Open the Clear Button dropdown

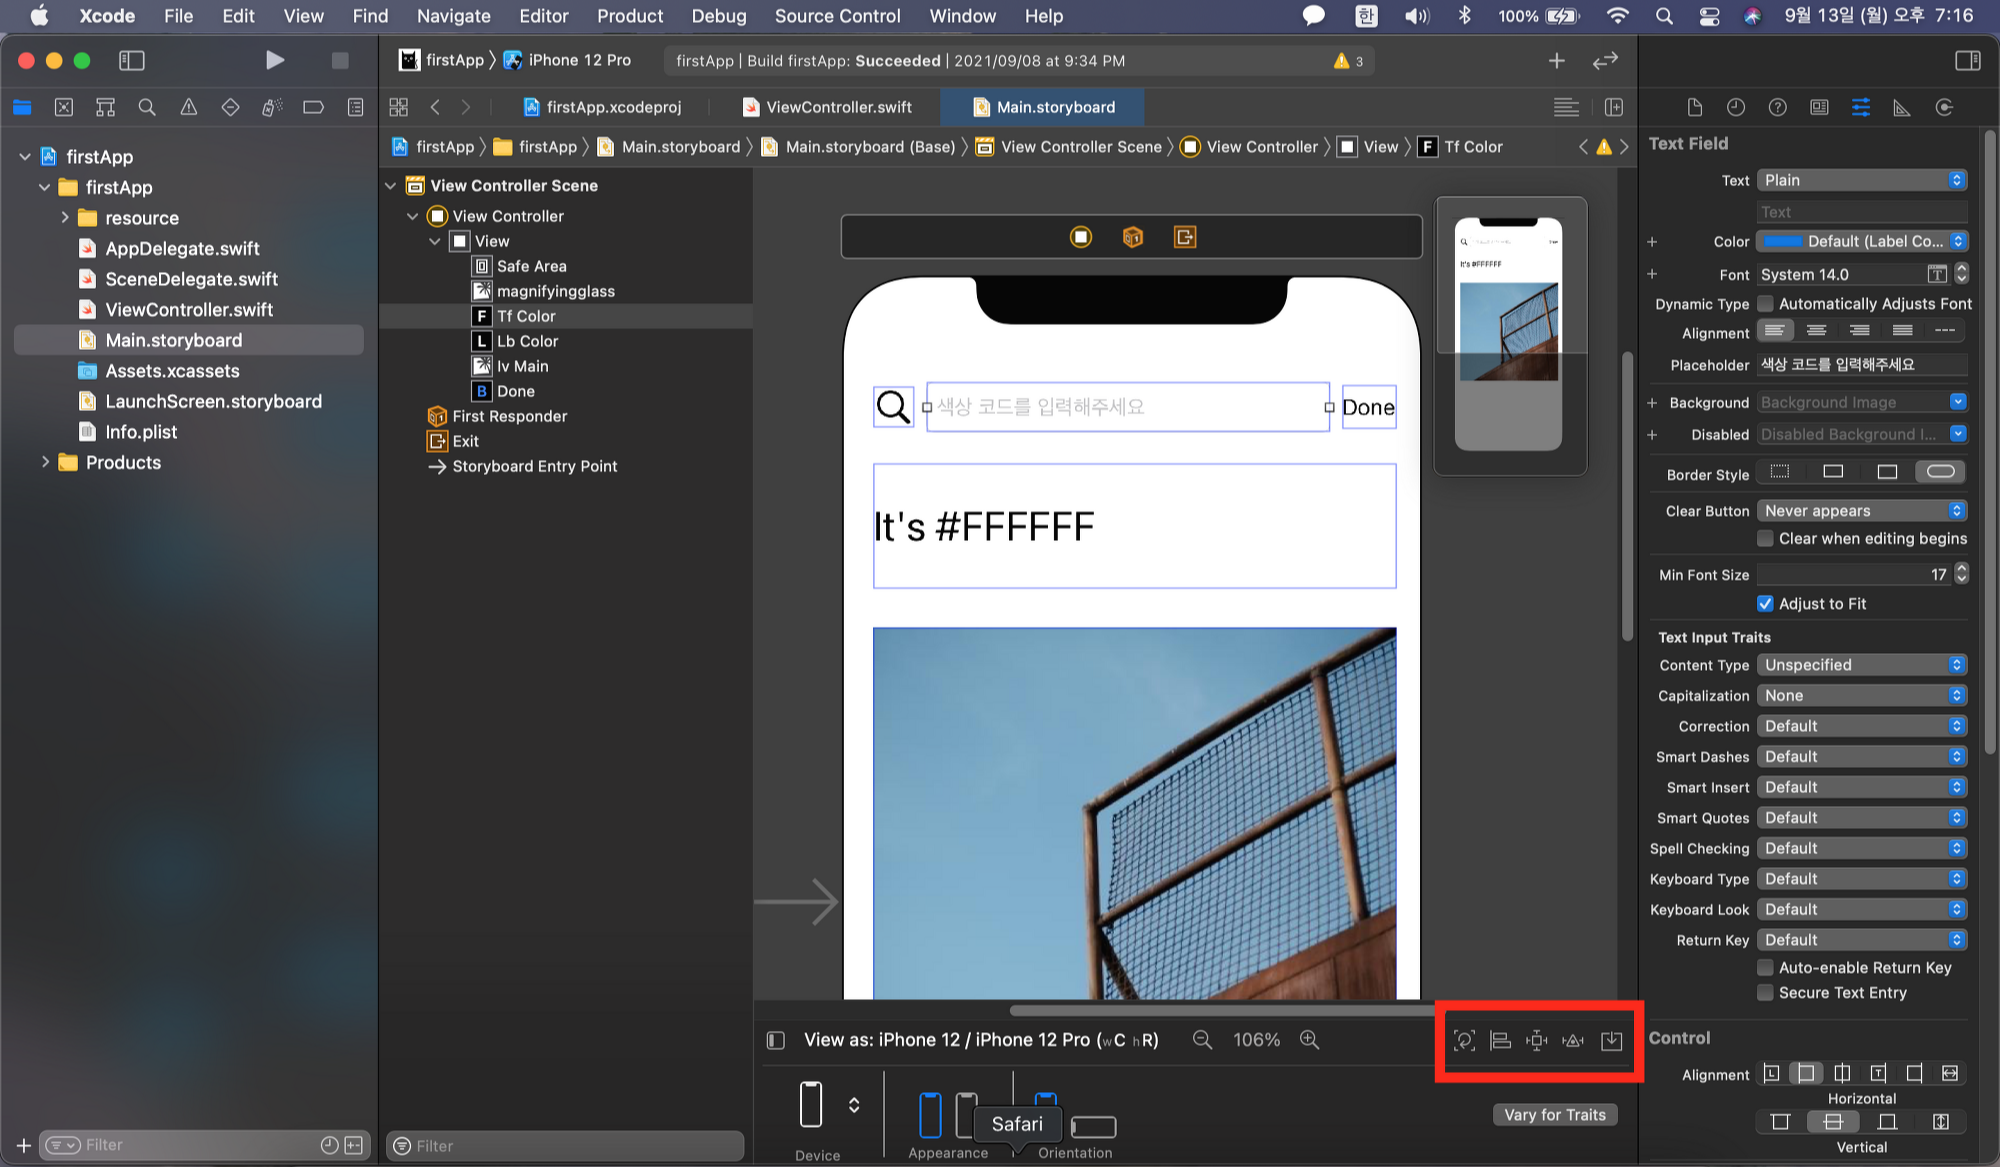1861,510
